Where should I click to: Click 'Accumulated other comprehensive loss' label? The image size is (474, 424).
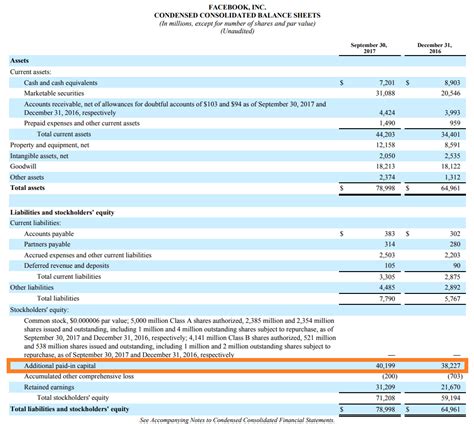[x=79, y=376]
